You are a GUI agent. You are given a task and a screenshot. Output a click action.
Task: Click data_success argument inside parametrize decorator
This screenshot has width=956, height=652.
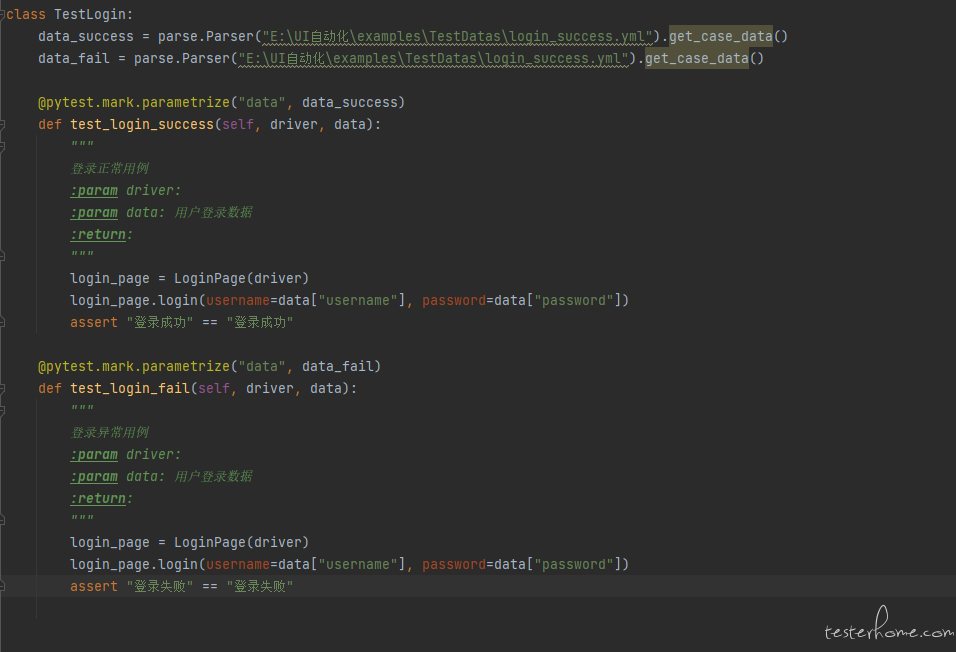pos(350,102)
